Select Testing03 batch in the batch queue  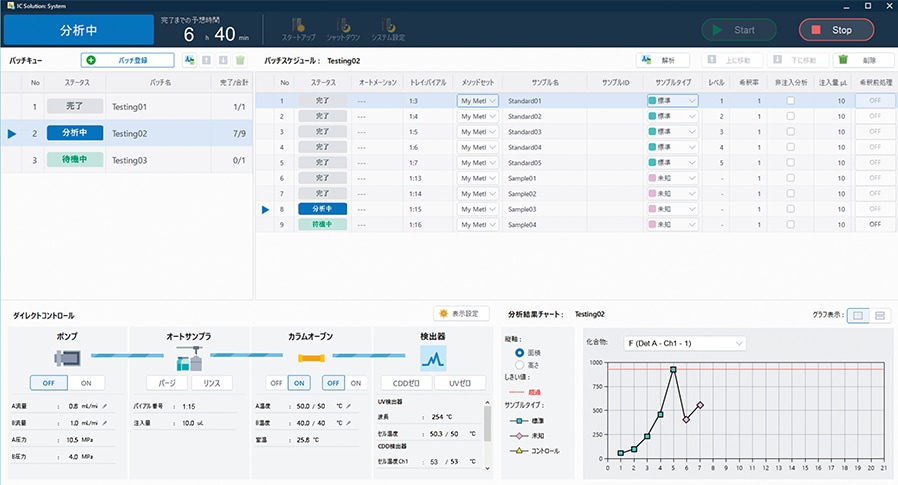tap(127, 160)
